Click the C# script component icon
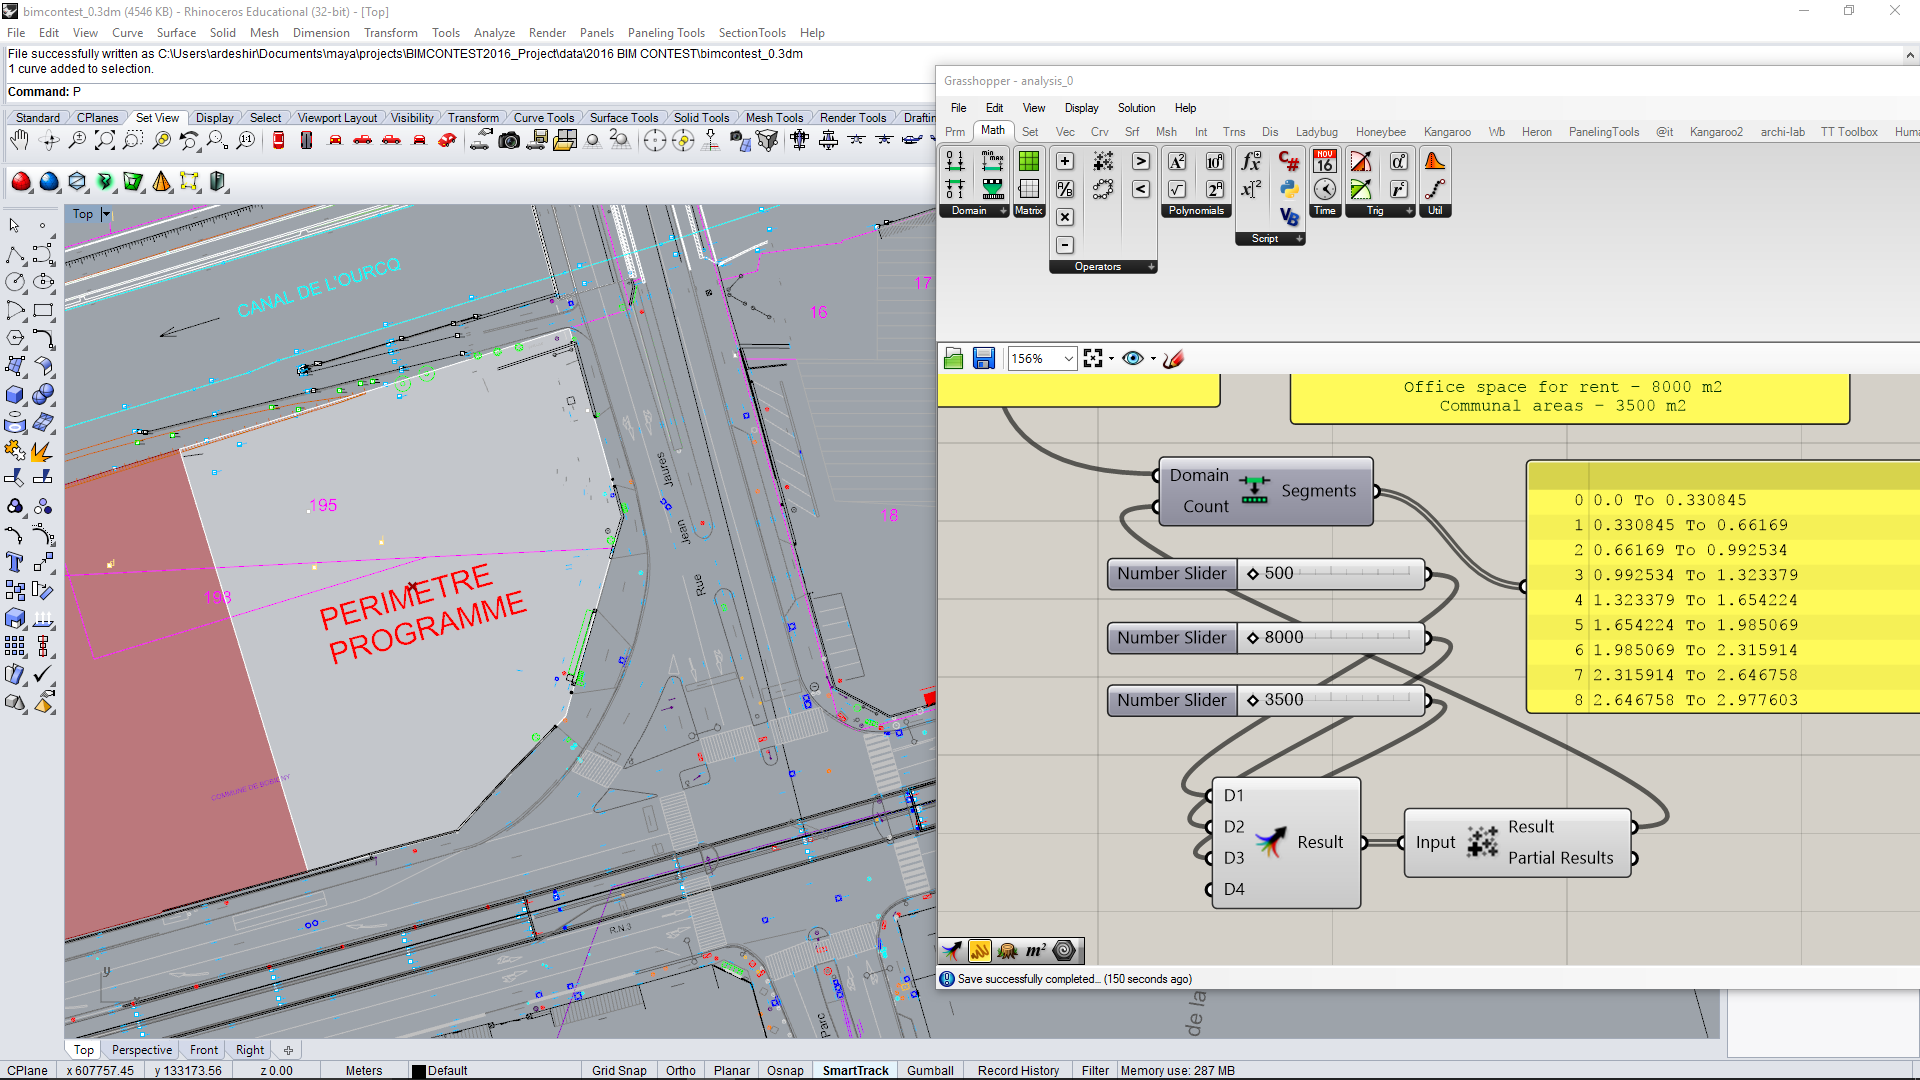Image resolution: width=1920 pixels, height=1080 pixels. pos(1289,161)
